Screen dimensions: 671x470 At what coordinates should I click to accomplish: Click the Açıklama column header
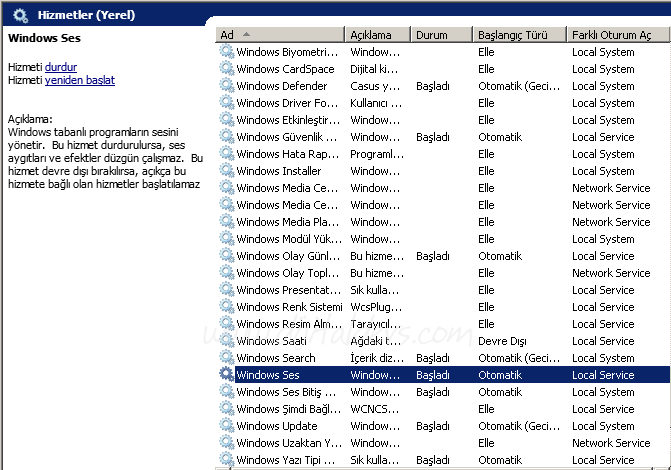(x=376, y=35)
